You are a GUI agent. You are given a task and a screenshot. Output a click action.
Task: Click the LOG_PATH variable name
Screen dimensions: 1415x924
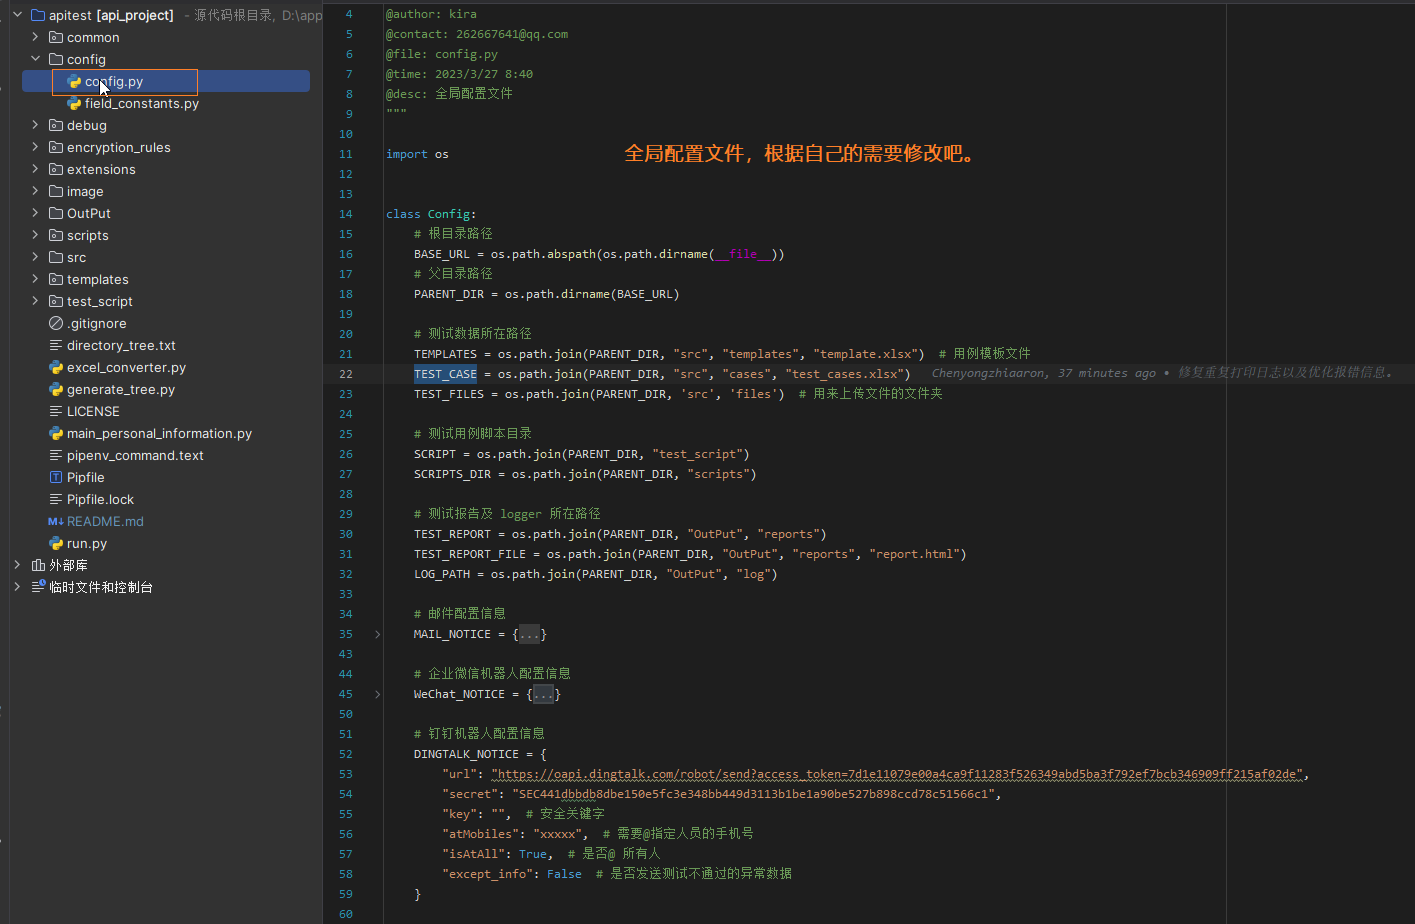point(442,574)
